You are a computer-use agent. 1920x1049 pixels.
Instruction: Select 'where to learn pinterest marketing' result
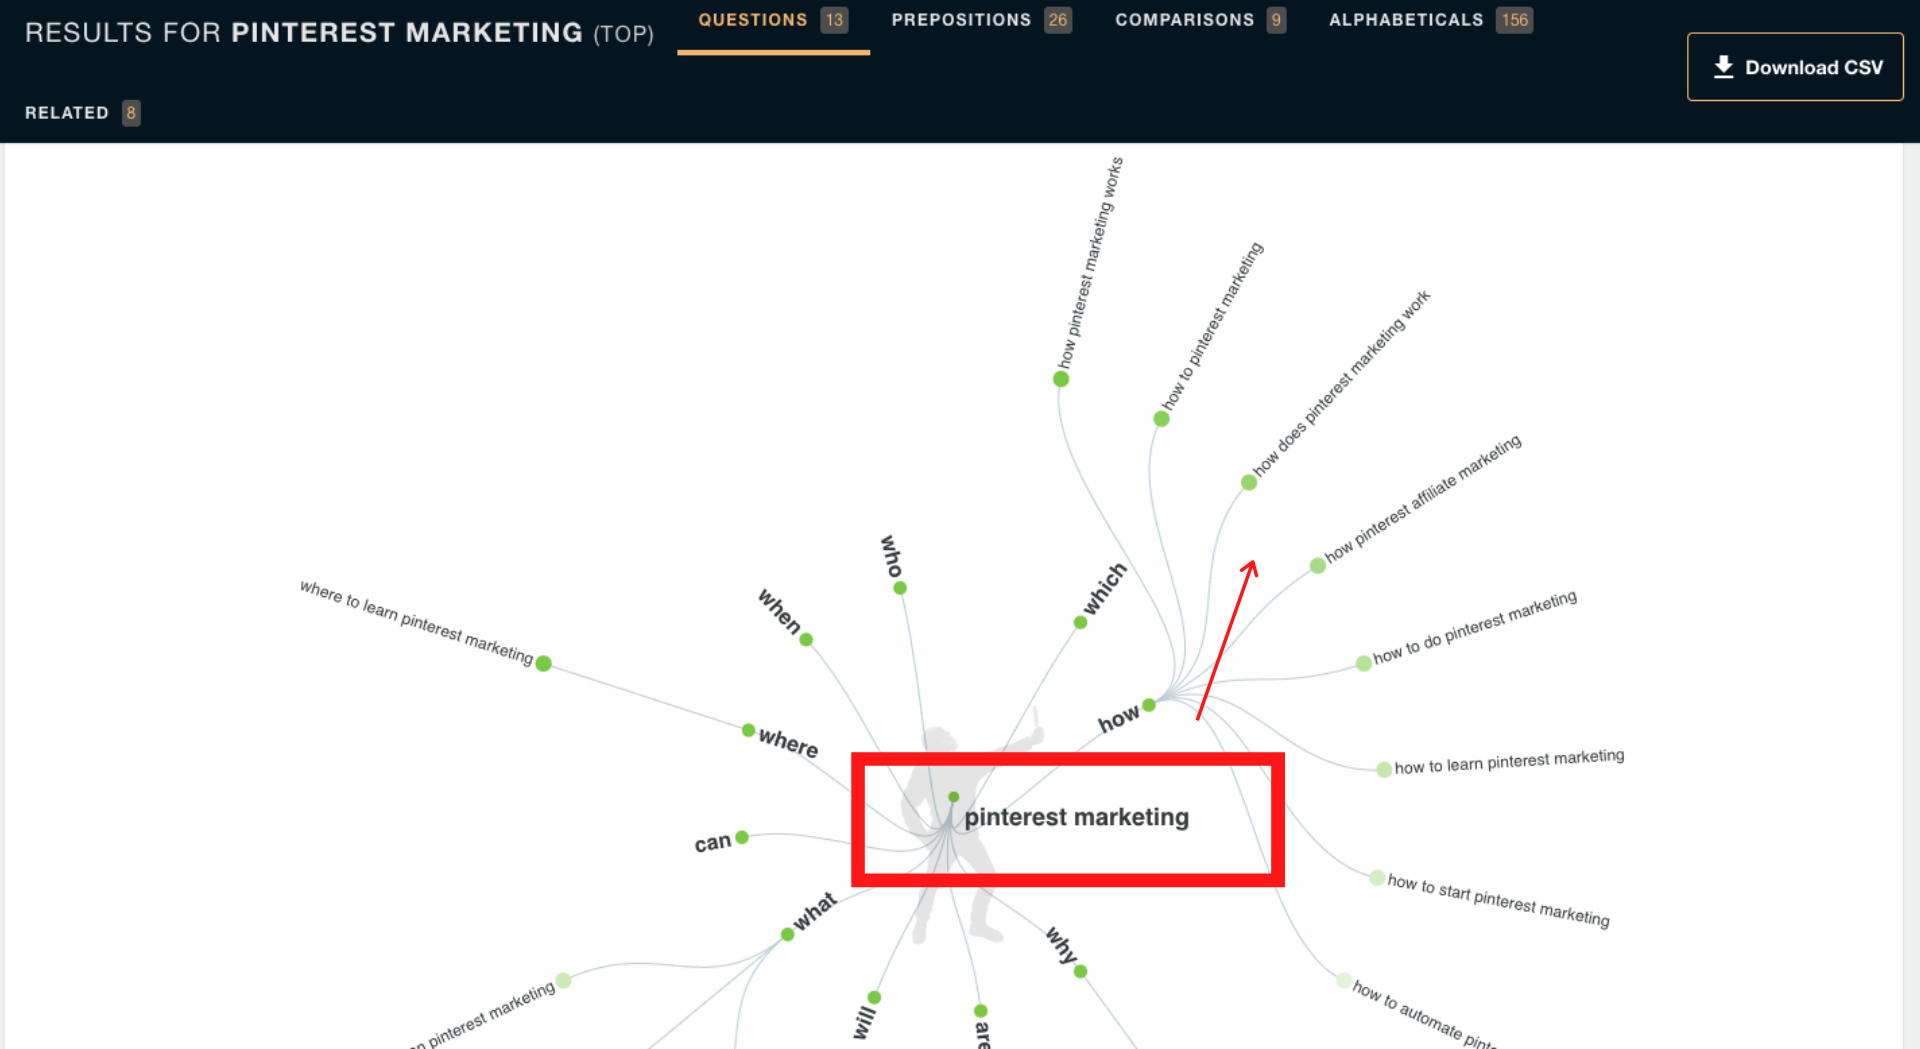[x=417, y=622]
